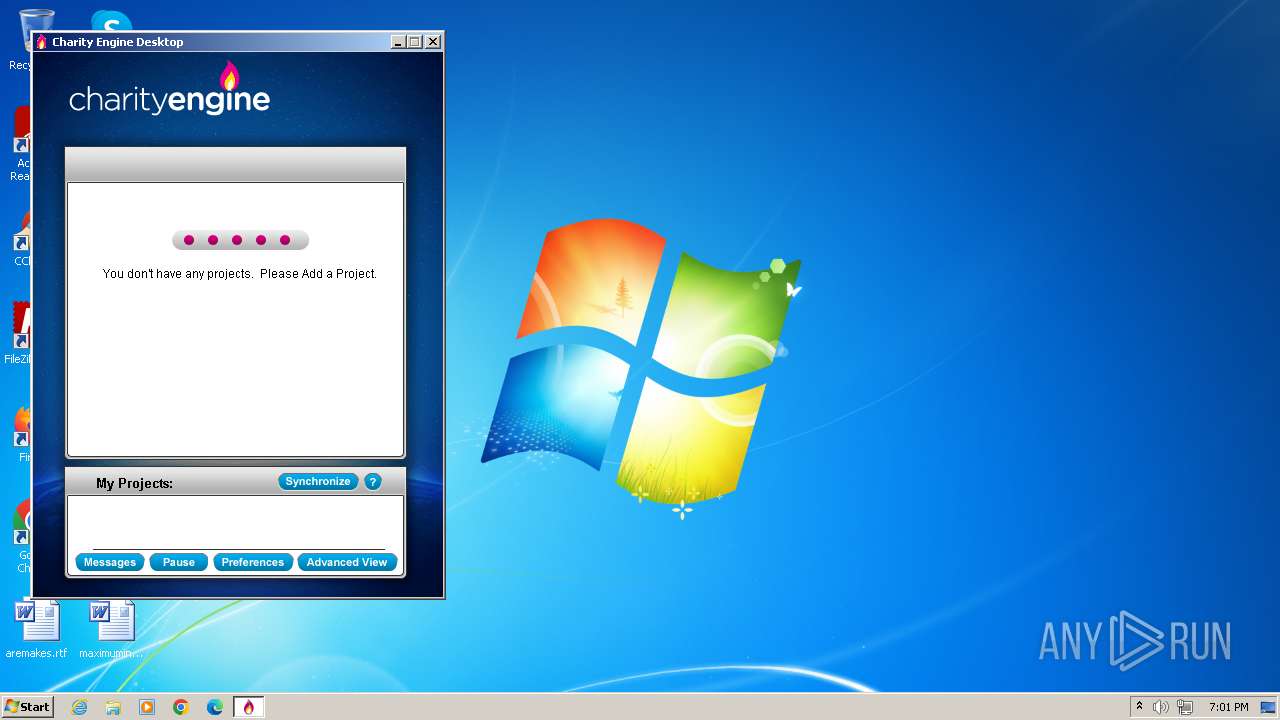1280x720 pixels.
Task: Open the Windows Start menu
Action: pyautogui.click(x=27, y=707)
